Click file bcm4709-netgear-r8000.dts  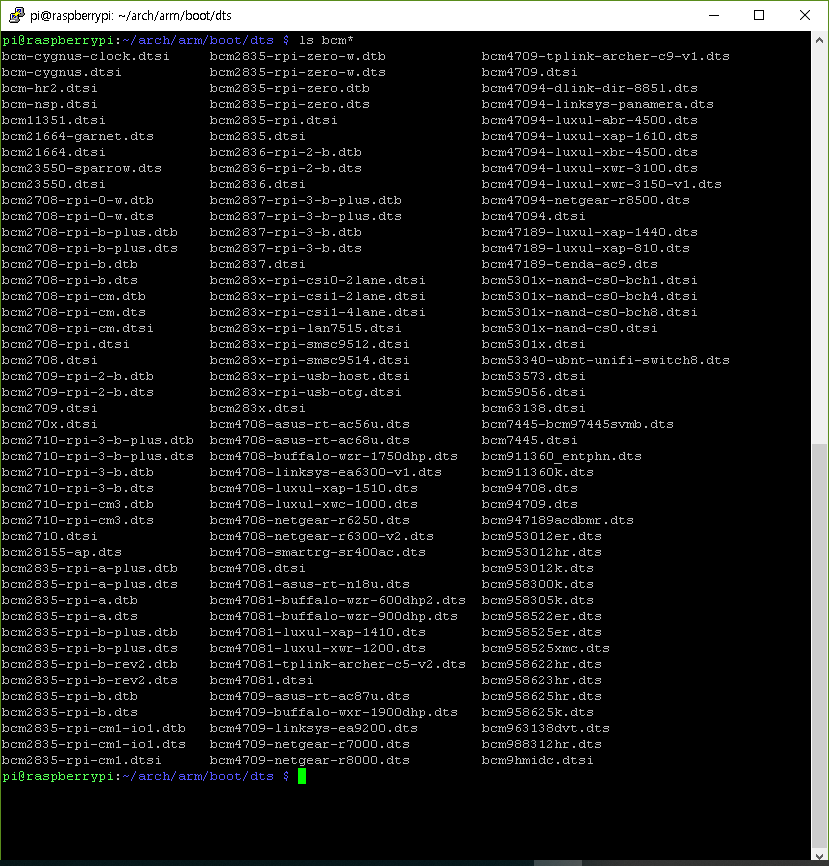[x=310, y=761]
